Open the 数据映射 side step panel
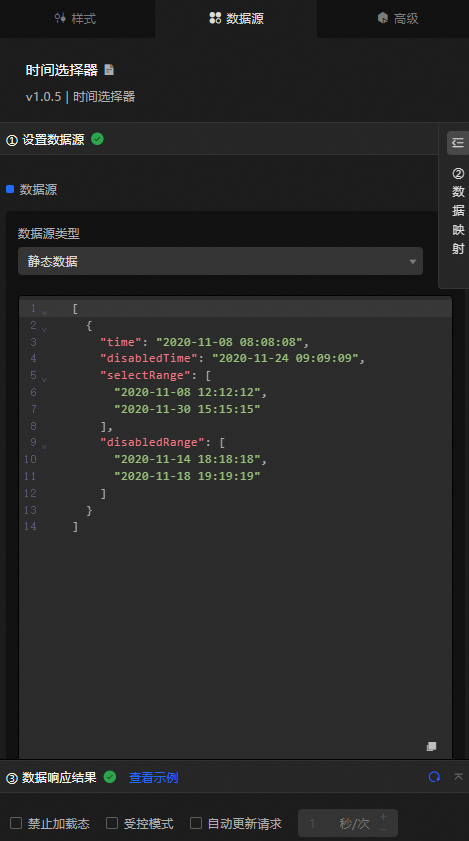Viewport: 469px width, 841px height. (x=458, y=211)
